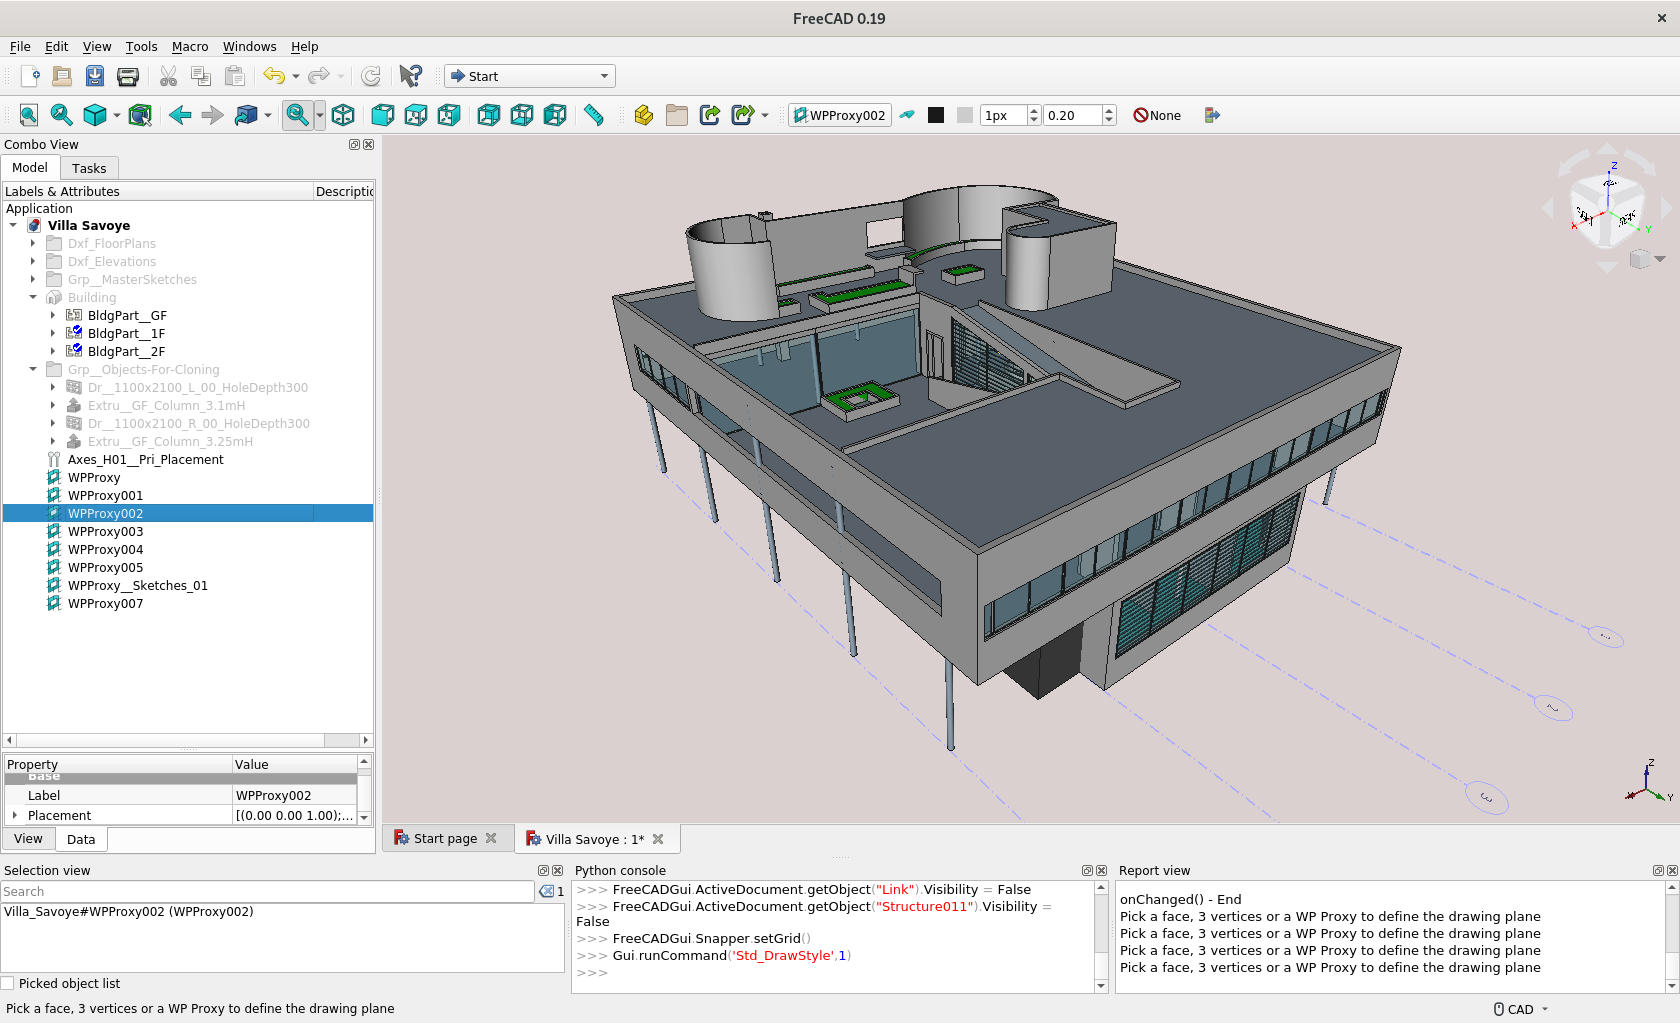Set rear view
The image size is (1680, 1023).
489,115
